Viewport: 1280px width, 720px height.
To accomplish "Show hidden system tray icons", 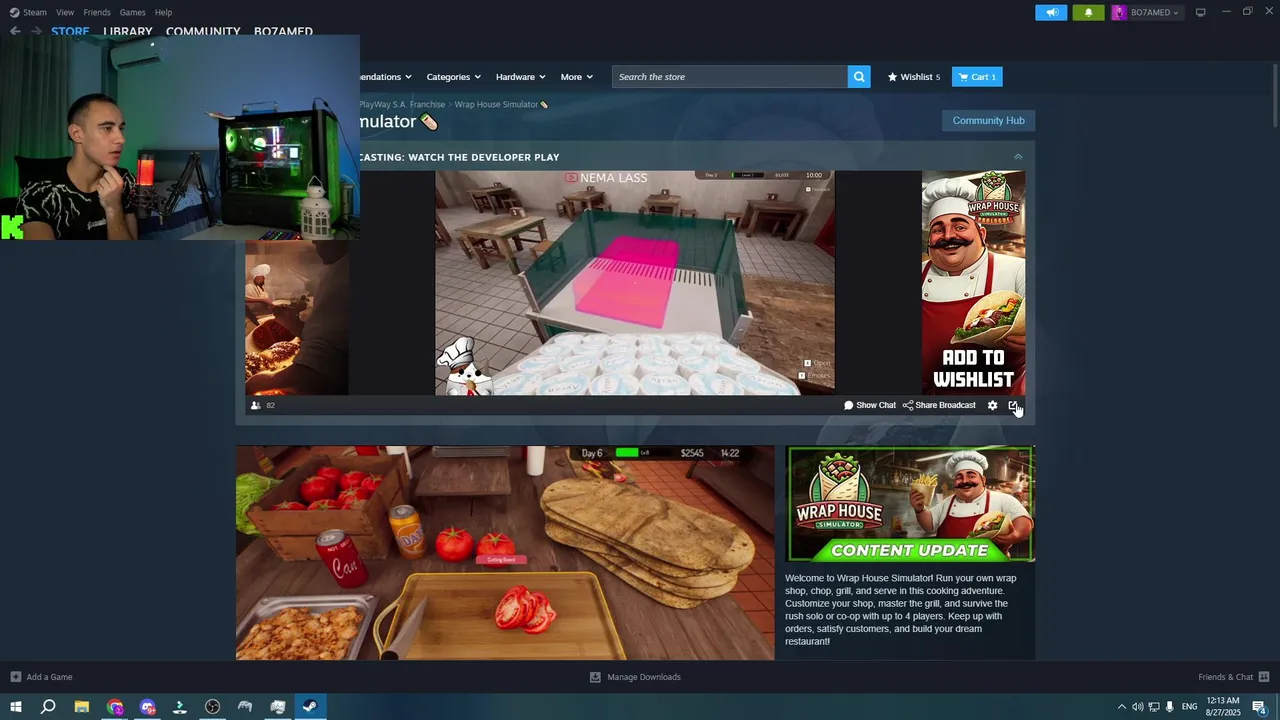I will pyautogui.click(x=1121, y=707).
